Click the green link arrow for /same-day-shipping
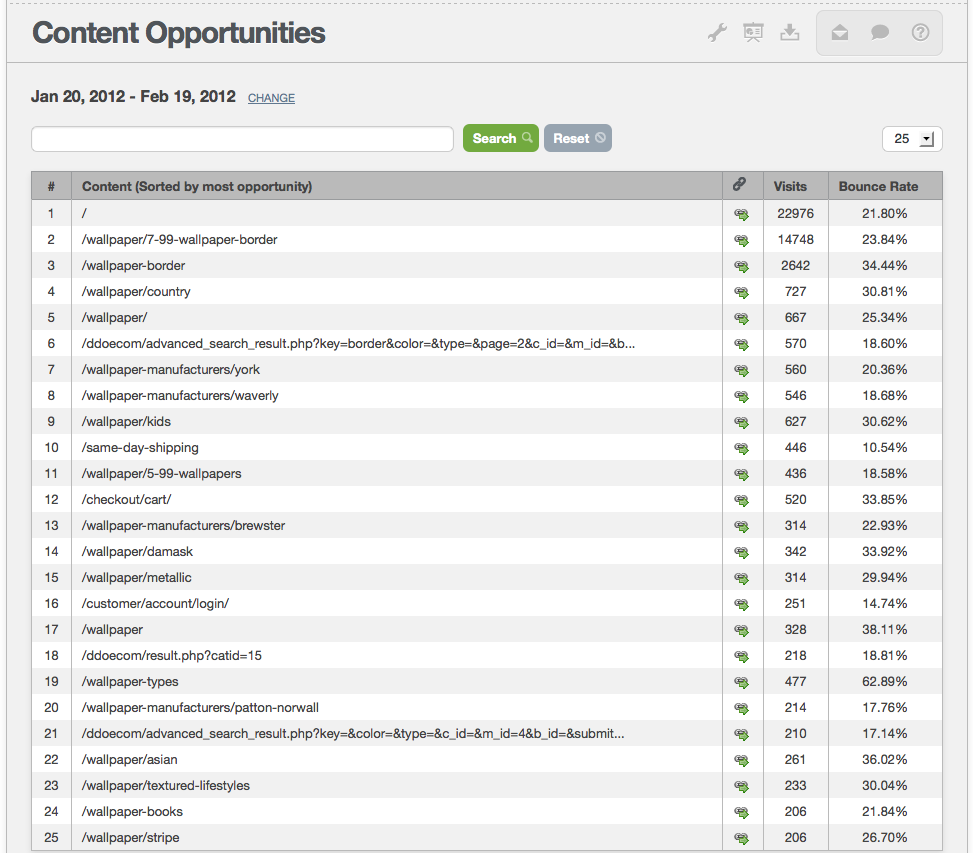Viewport: 973px width, 853px height. point(740,448)
